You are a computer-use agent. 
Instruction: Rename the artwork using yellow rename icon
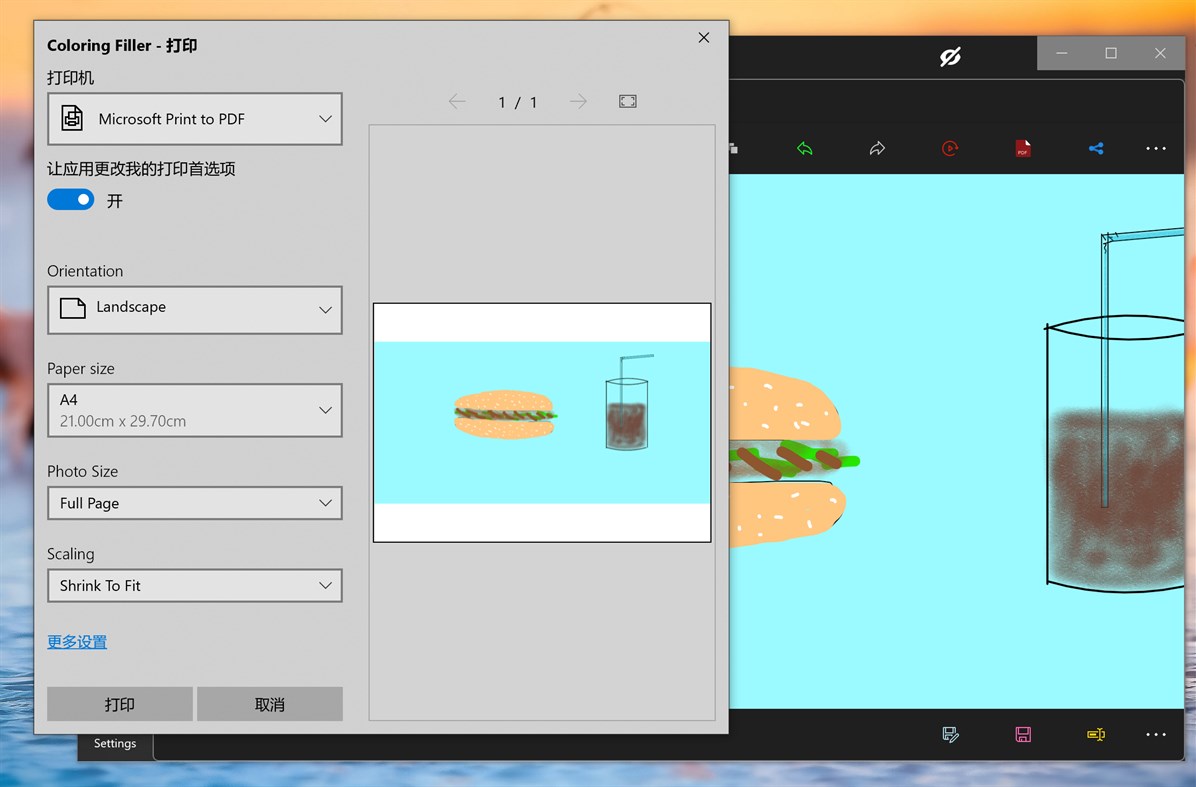(x=1096, y=734)
